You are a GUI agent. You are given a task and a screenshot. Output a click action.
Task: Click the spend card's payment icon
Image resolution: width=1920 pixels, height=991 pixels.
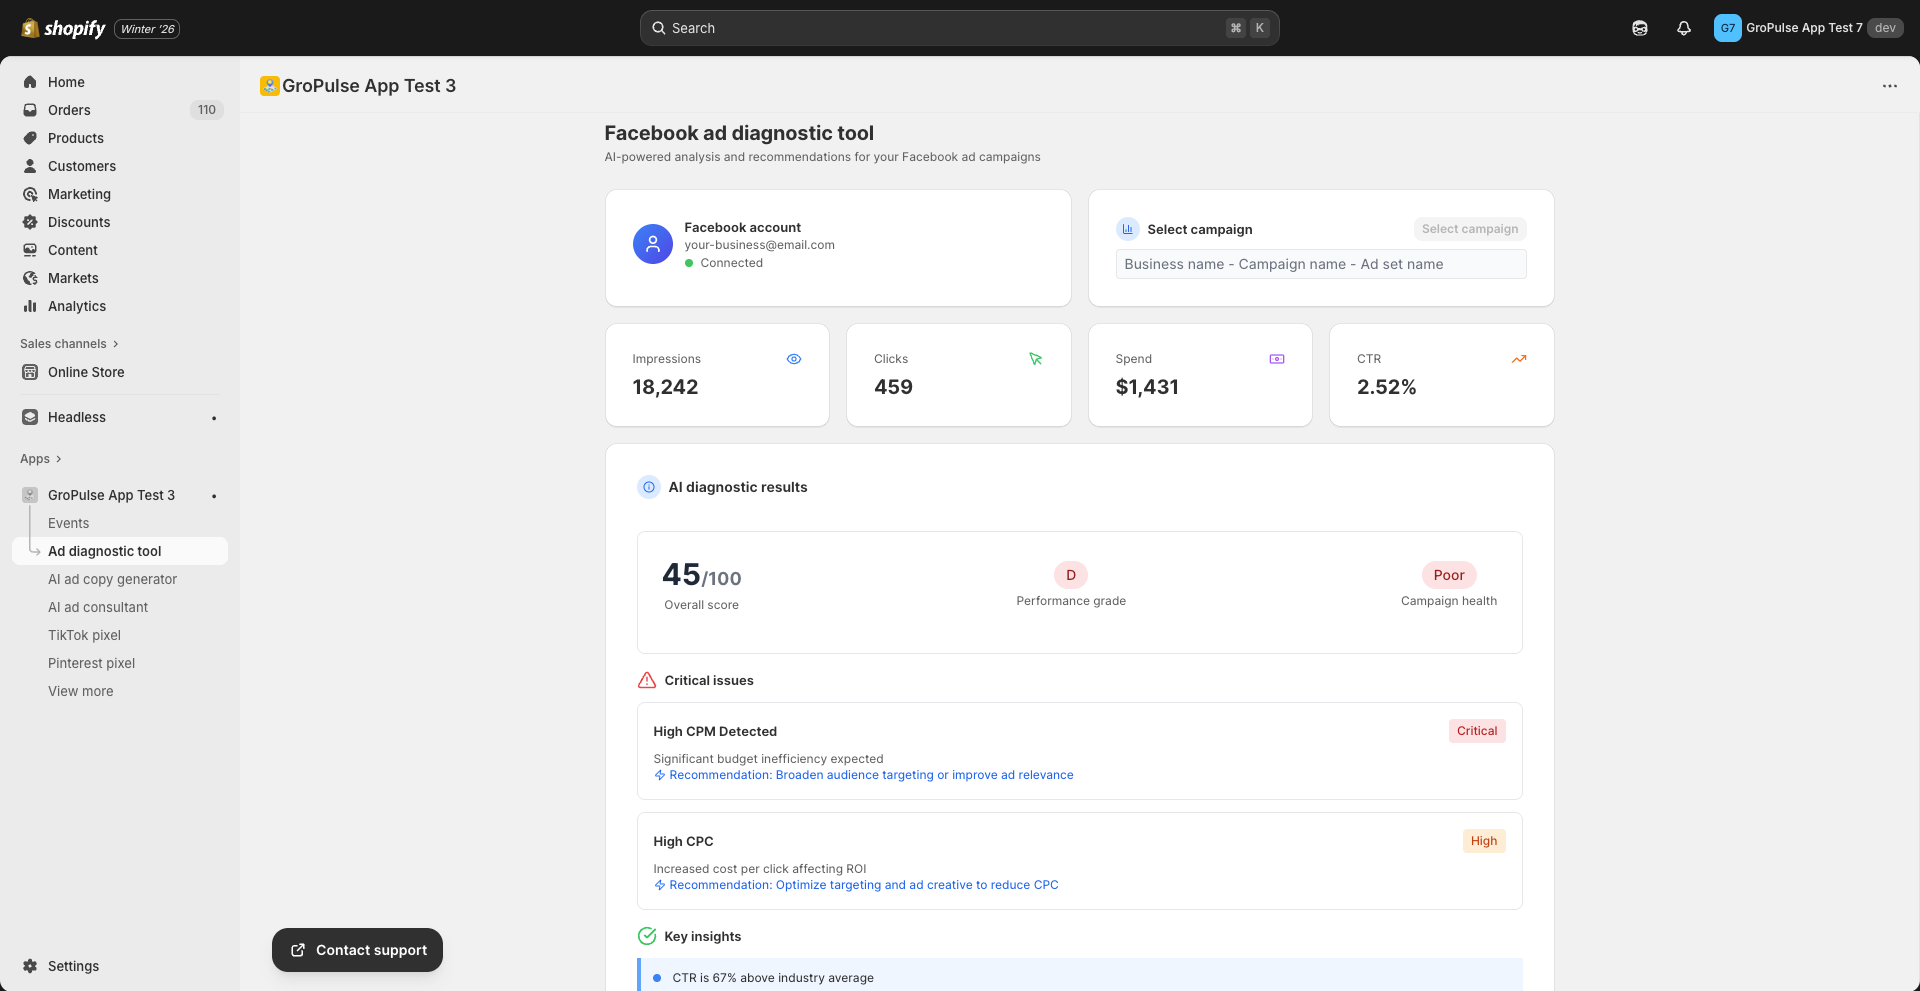click(1277, 358)
